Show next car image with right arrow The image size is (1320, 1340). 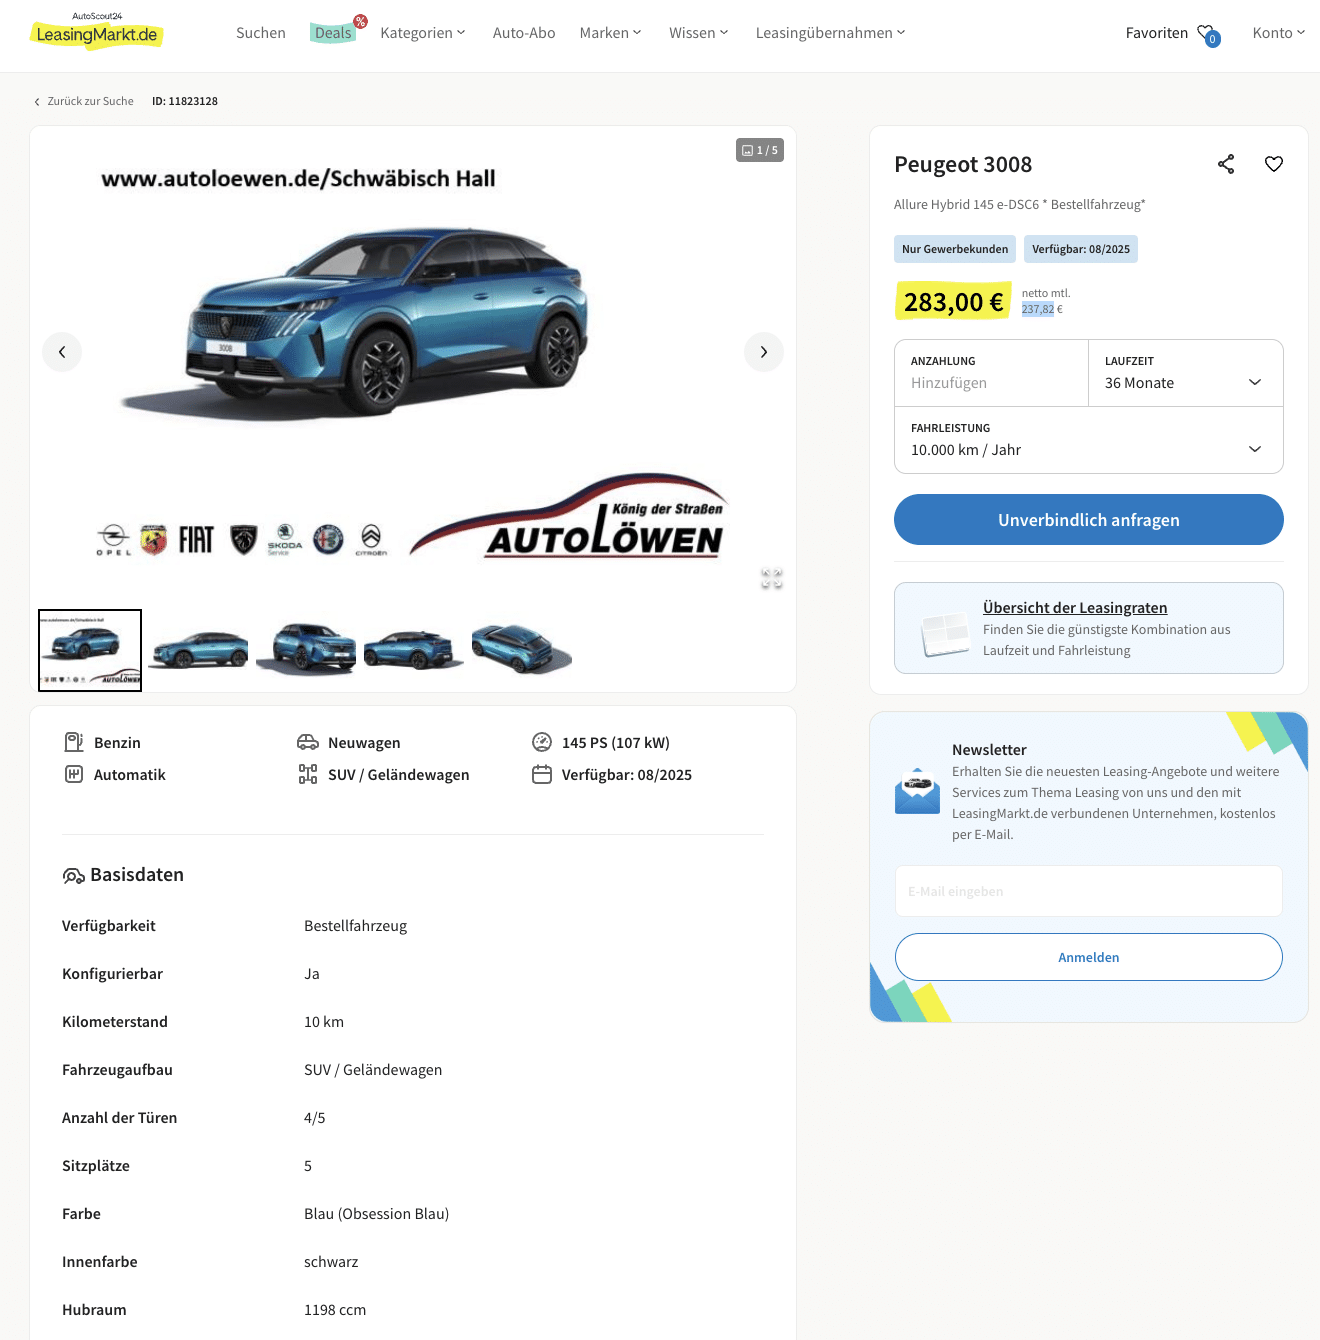tap(764, 352)
